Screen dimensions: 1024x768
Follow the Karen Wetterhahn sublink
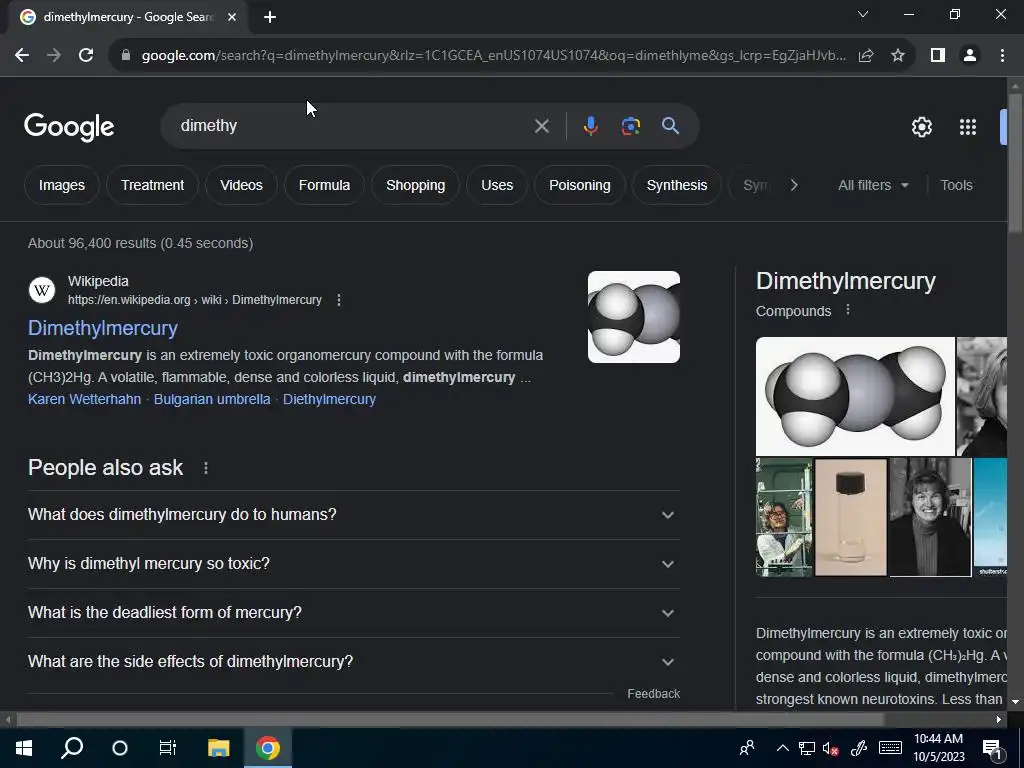click(x=84, y=399)
